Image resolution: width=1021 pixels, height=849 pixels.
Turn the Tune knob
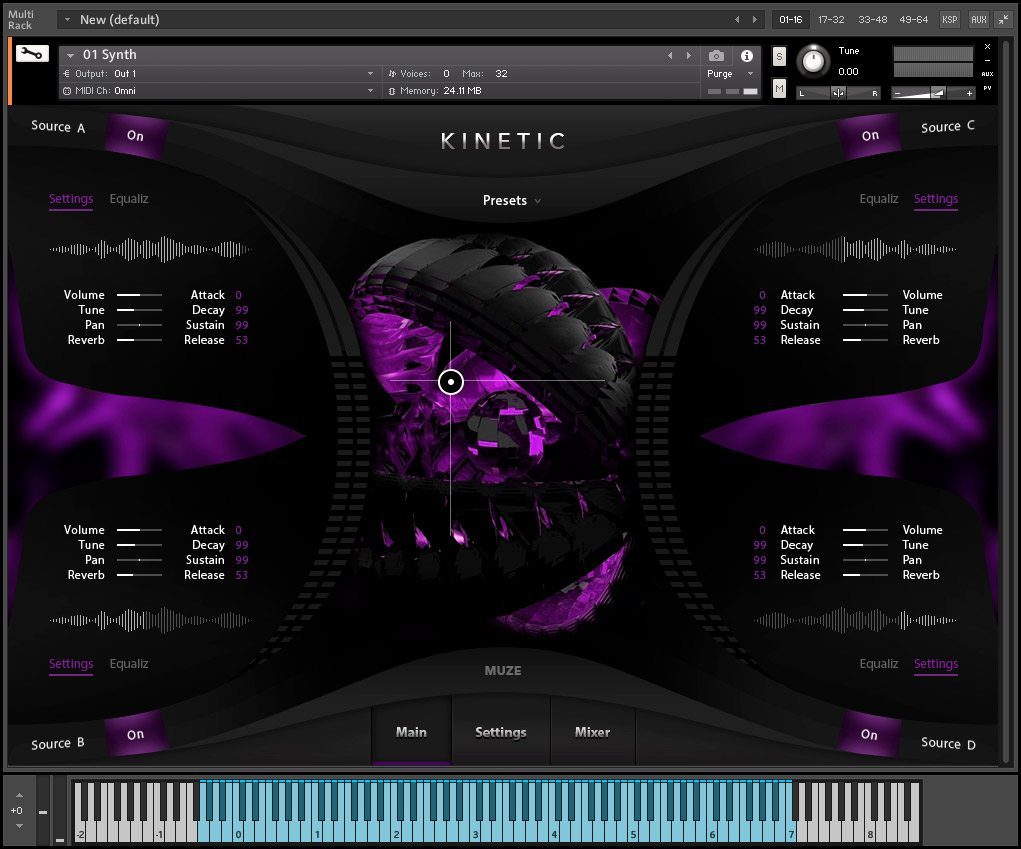814,62
